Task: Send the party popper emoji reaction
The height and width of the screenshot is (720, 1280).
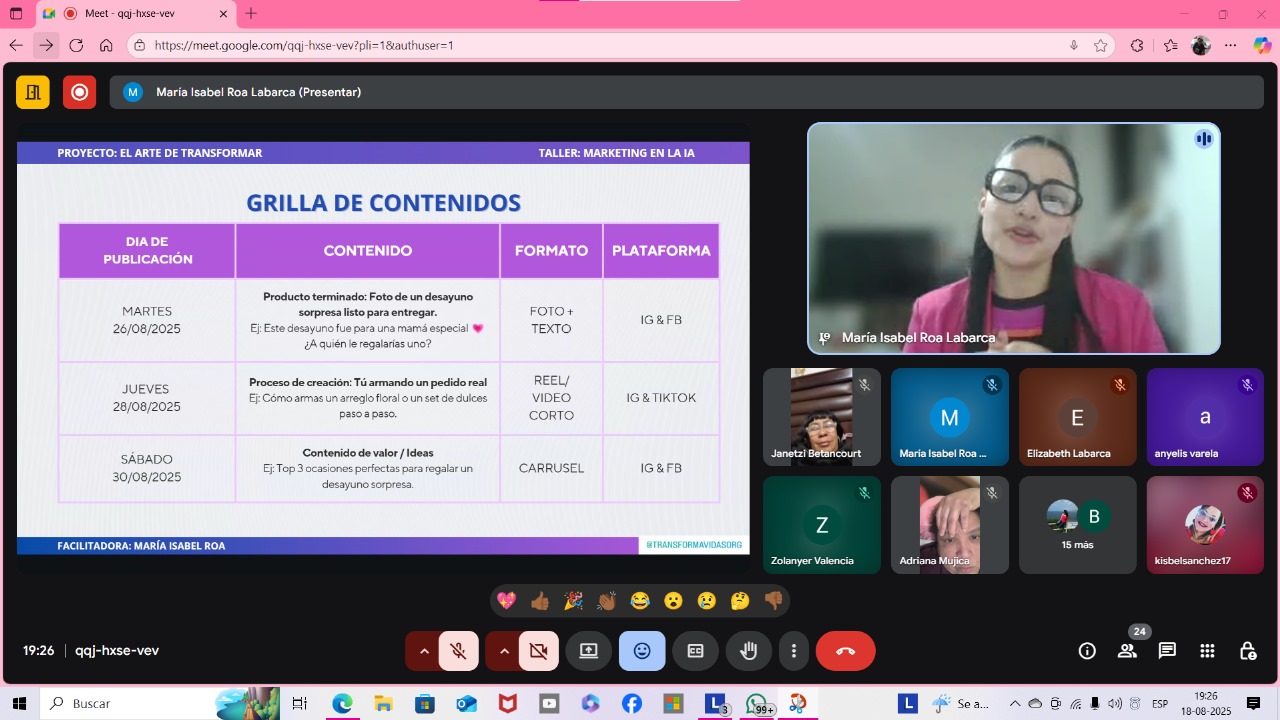Action: tap(573, 601)
